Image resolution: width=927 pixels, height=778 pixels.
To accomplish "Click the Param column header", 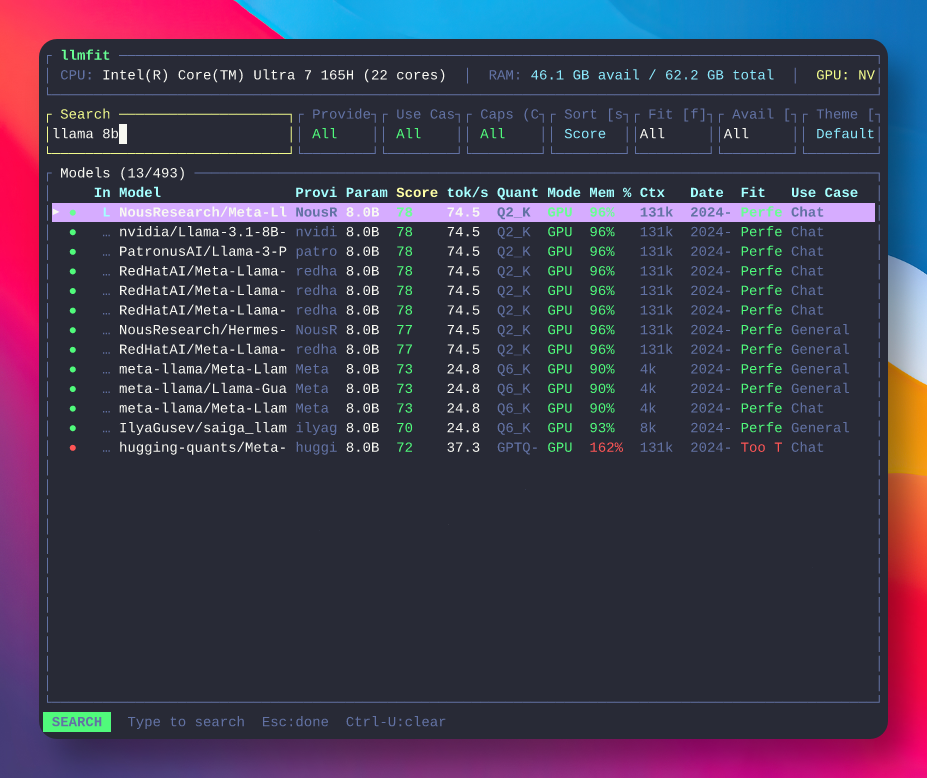I will pos(367,193).
